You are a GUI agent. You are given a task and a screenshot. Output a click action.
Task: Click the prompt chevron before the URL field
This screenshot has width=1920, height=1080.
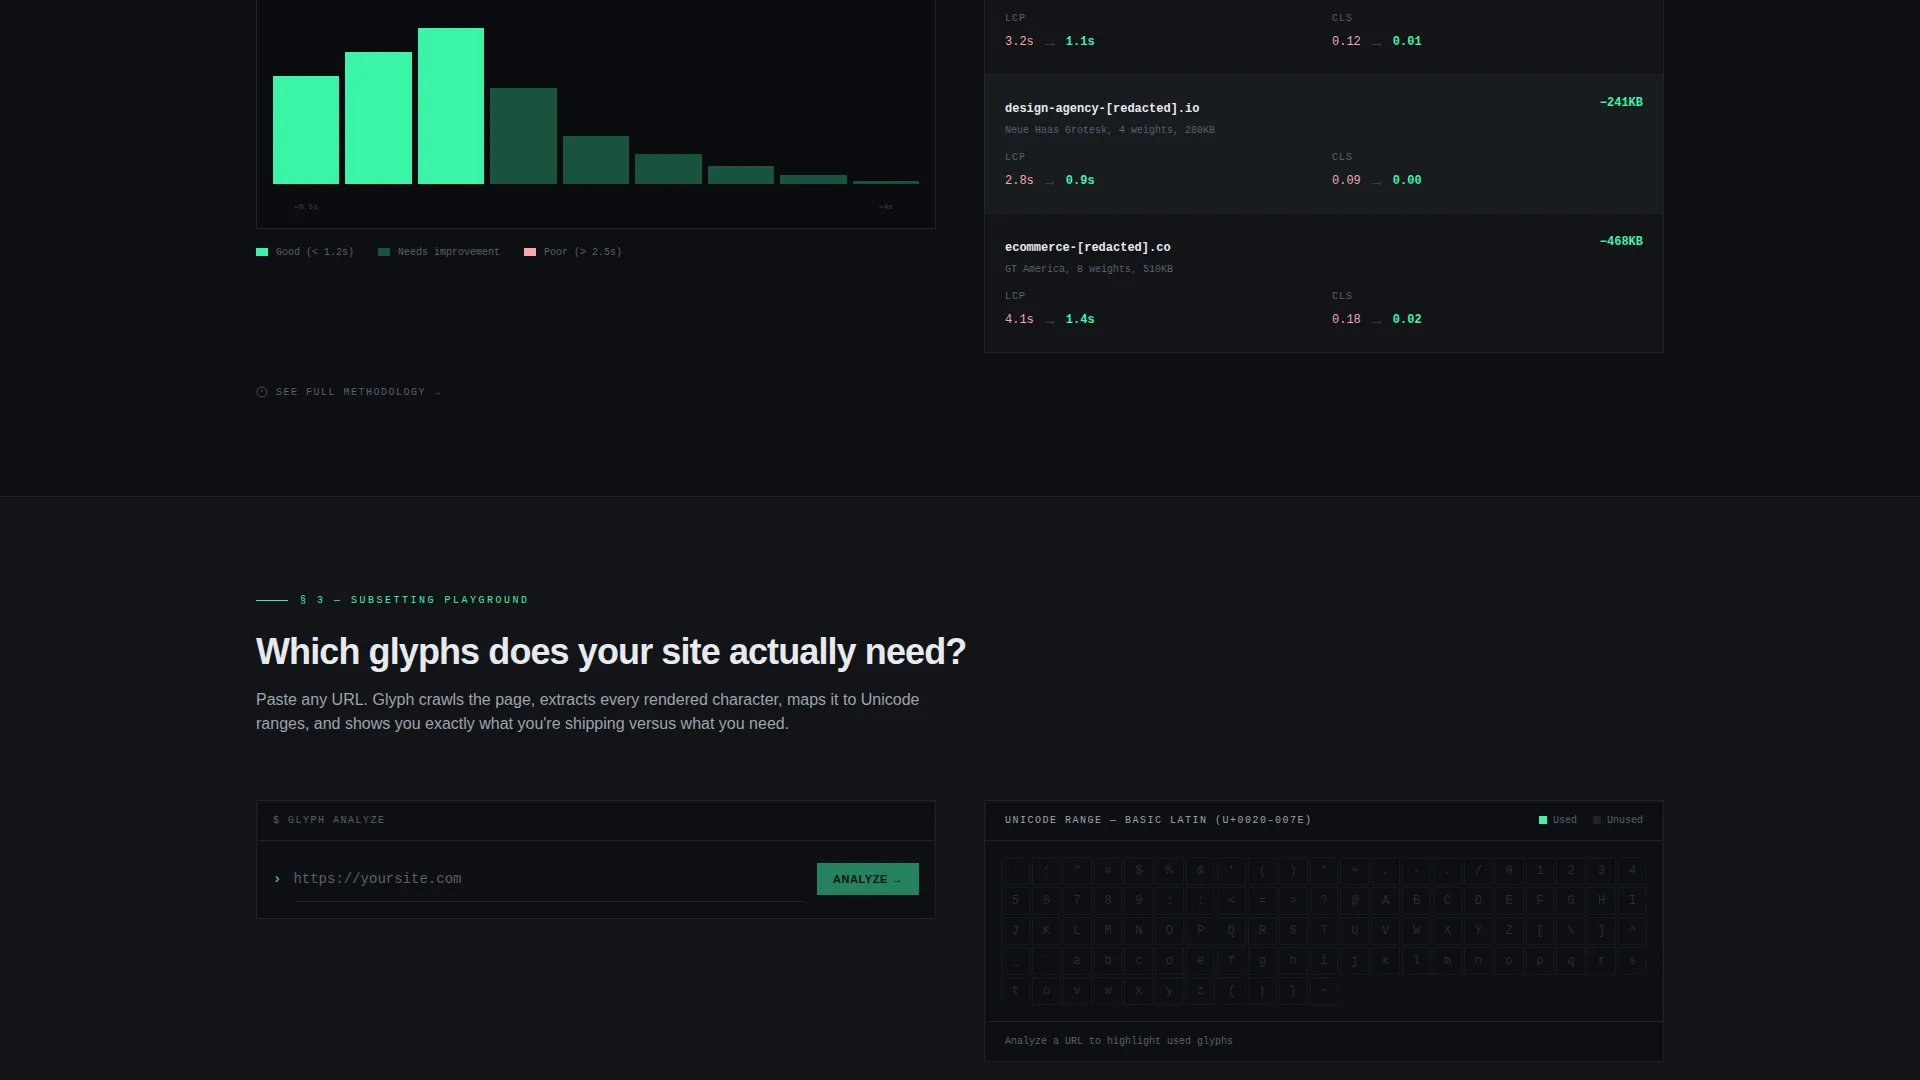point(277,879)
